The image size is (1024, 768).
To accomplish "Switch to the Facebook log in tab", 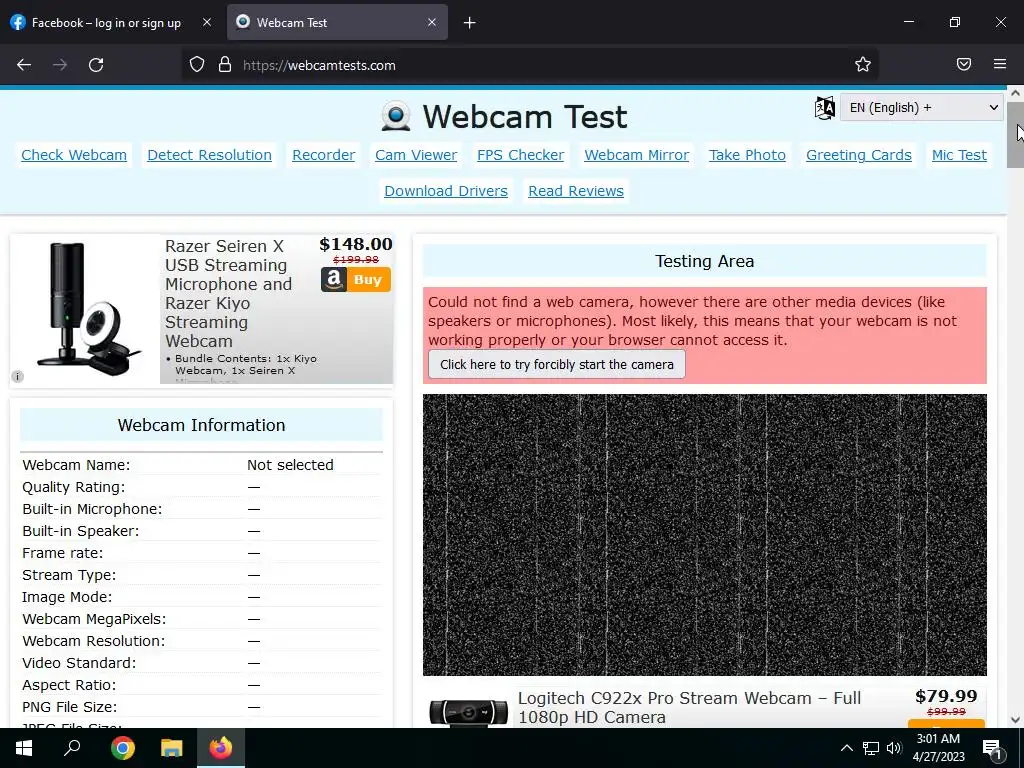I will (106, 23).
